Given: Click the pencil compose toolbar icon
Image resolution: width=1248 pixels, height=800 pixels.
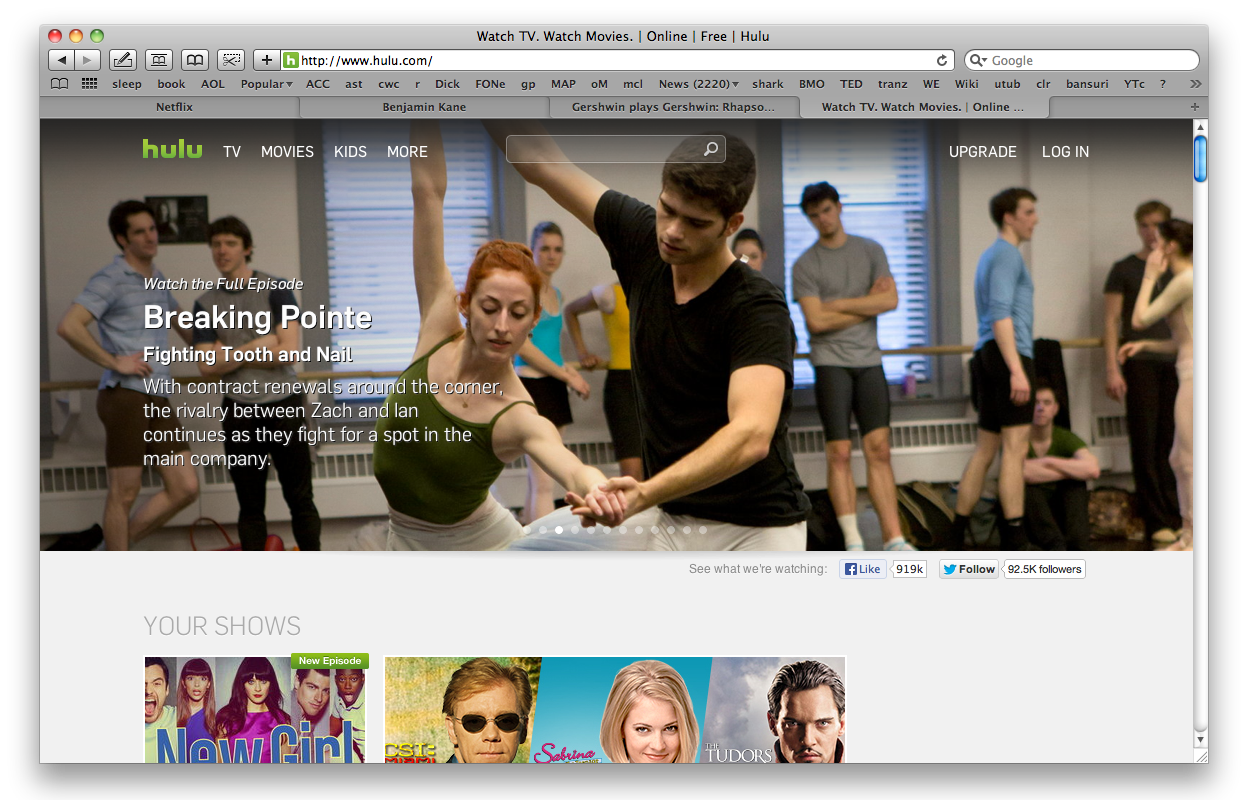Looking at the screenshot, I should point(122,60).
